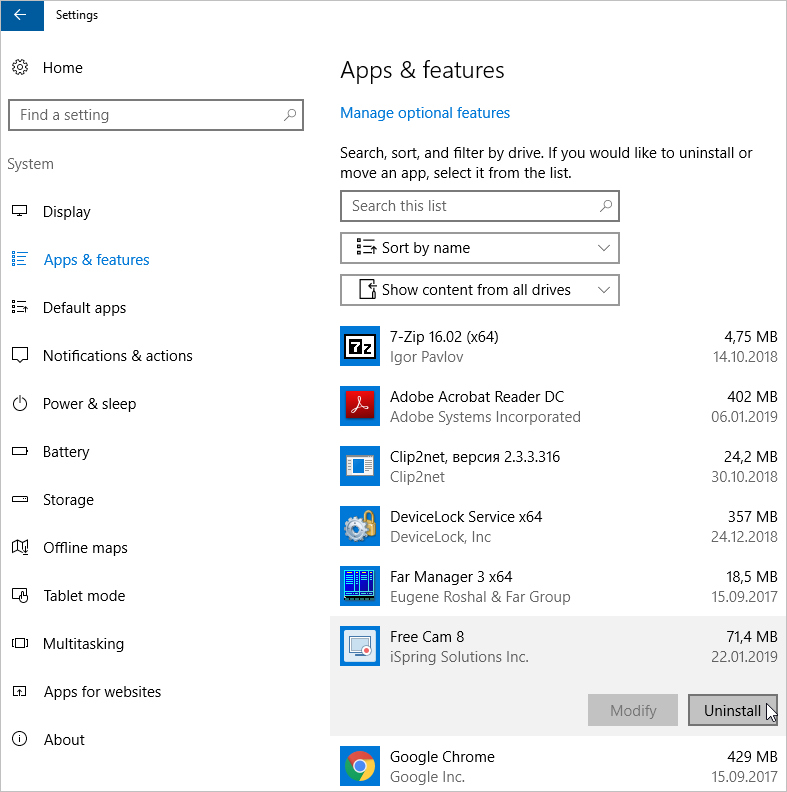
Task: Click the 24.12.2018 install date
Action: 744,536
